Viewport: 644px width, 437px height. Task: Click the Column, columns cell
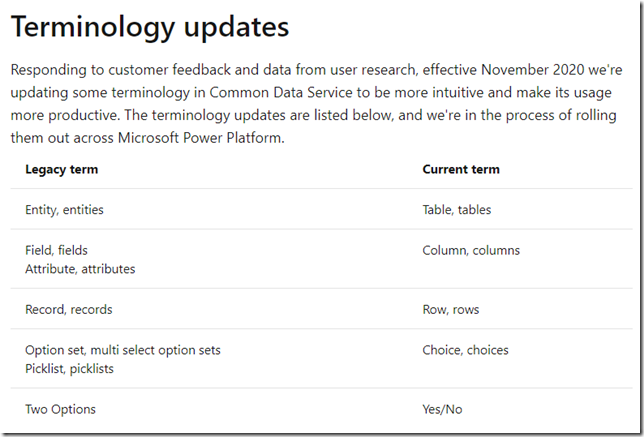tap(471, 250)
